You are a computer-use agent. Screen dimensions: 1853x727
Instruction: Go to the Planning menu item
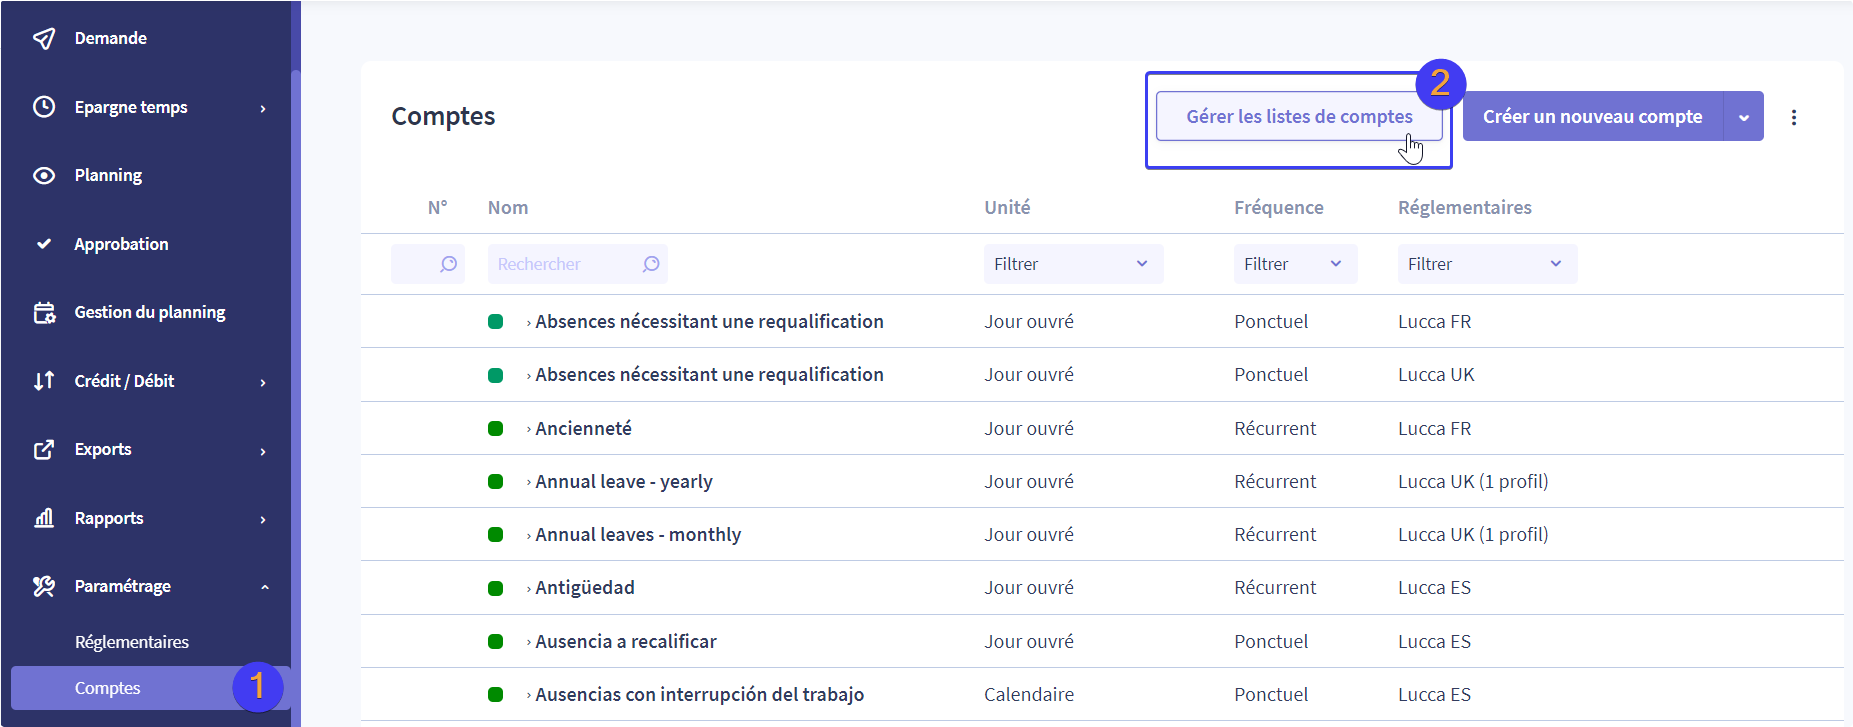tap(108, 175)
